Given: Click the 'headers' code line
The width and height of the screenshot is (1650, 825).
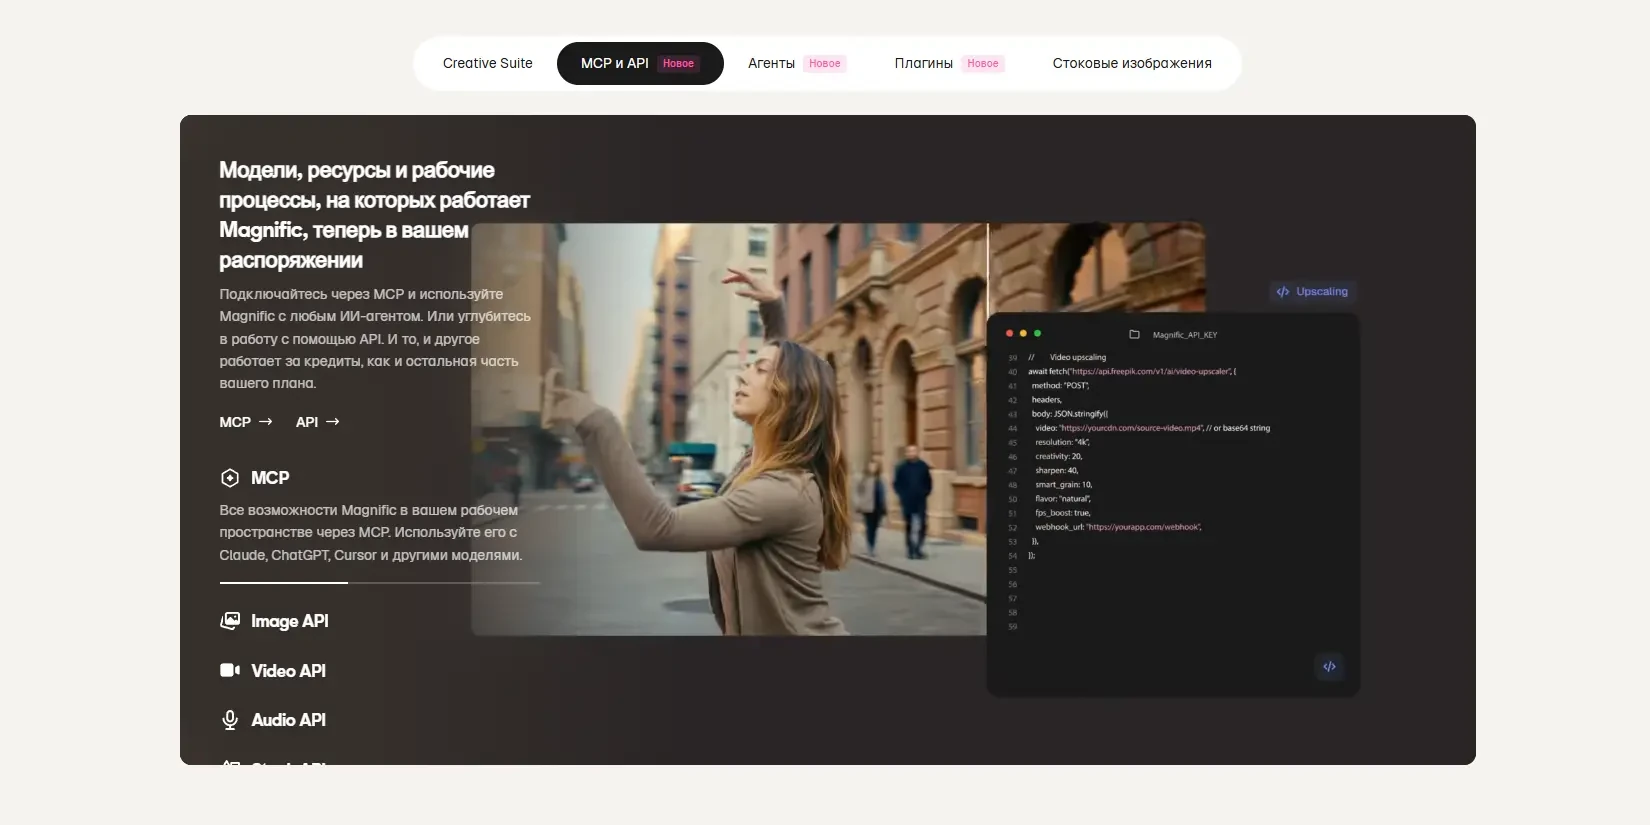Looking at the screenshot, I should click(1047, 399).
